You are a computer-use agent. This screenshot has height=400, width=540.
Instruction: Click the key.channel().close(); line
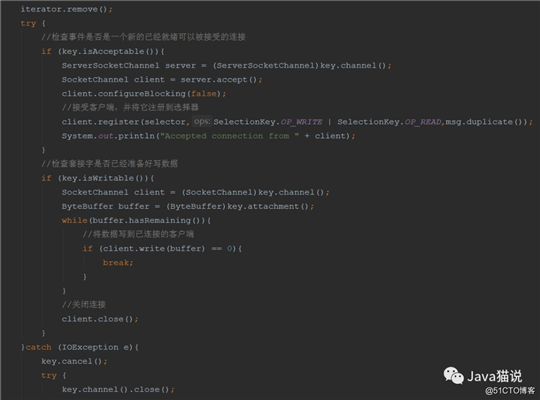[x=118, y=390]
